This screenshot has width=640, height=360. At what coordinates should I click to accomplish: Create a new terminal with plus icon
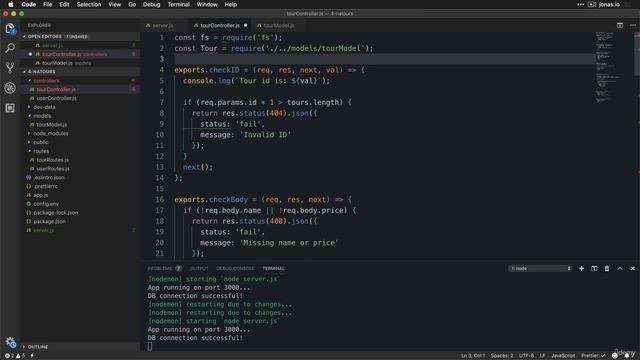coord(581,269)
